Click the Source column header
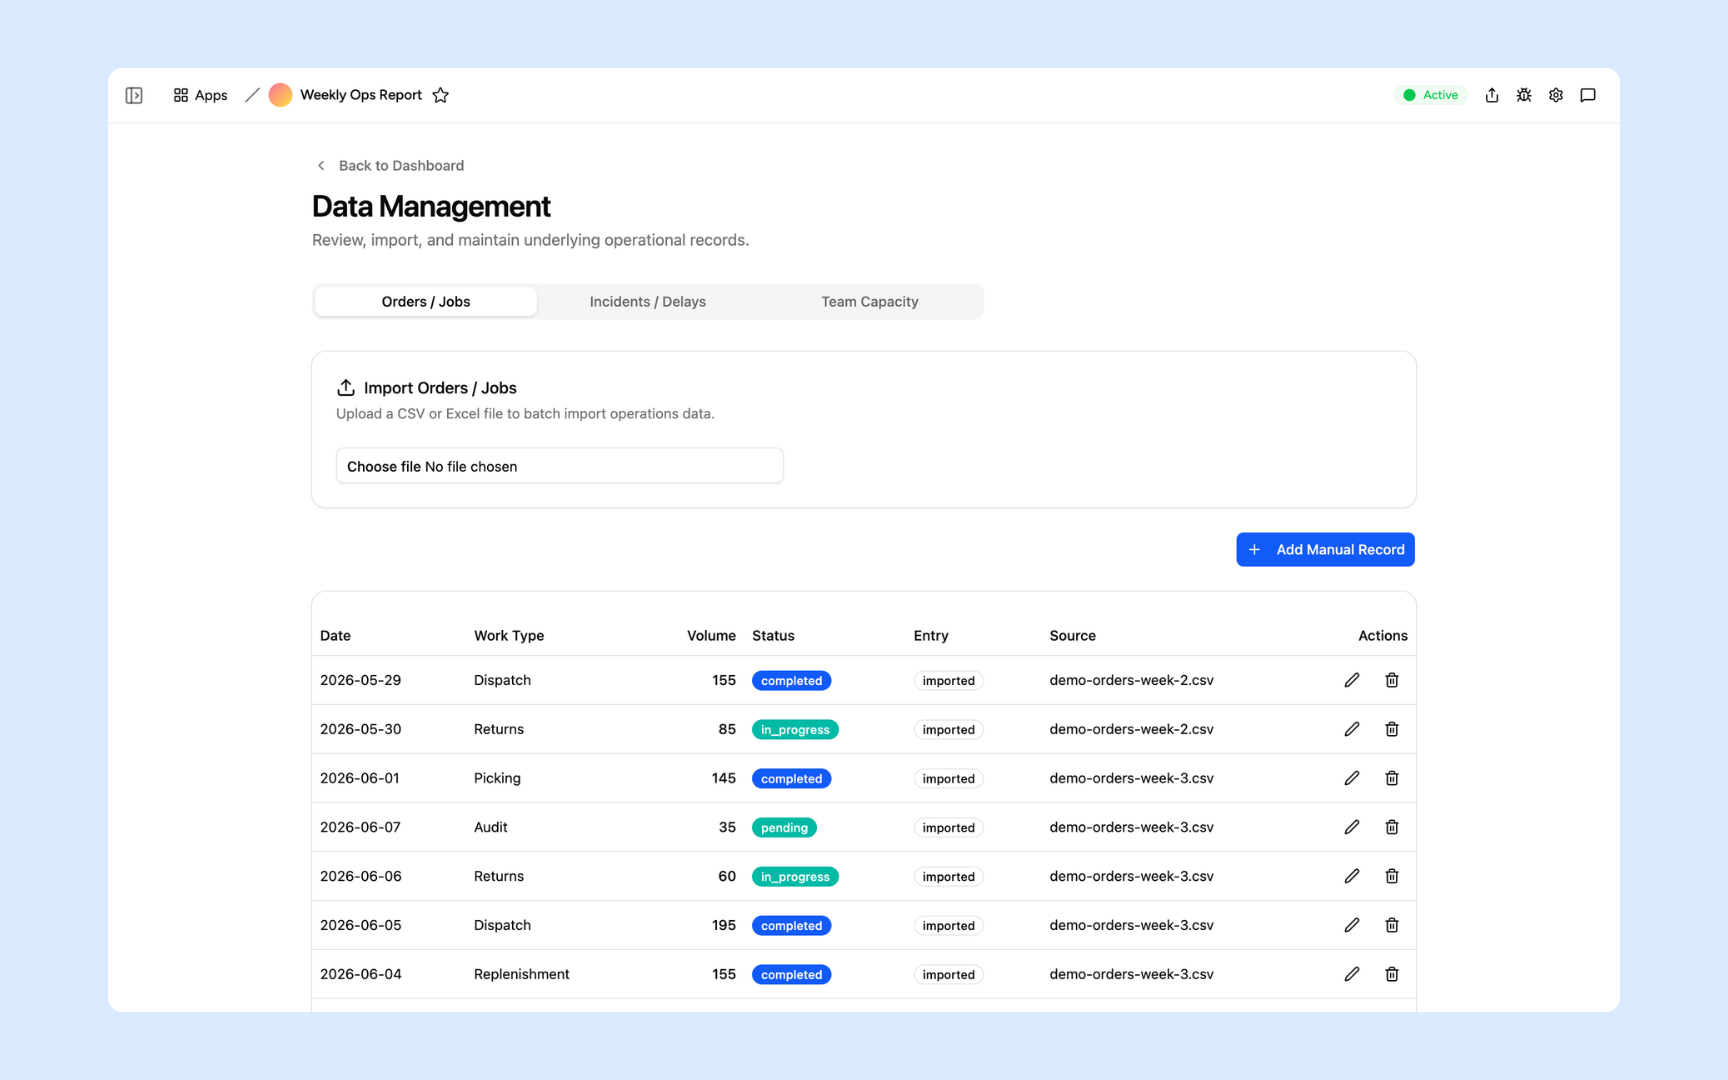The image size is (1728, 1080). click(1073, 636)
